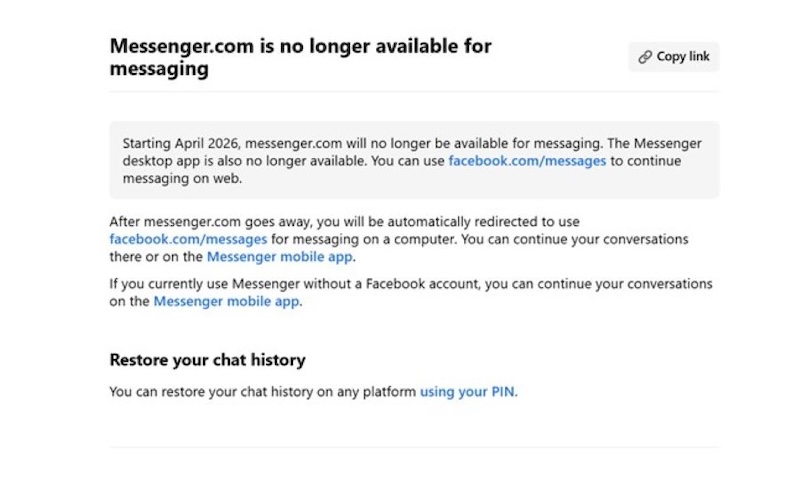The image size is (800, 484).
Task: Open facebook.com/messages link in the gray notice
Action: coord(526,160)
